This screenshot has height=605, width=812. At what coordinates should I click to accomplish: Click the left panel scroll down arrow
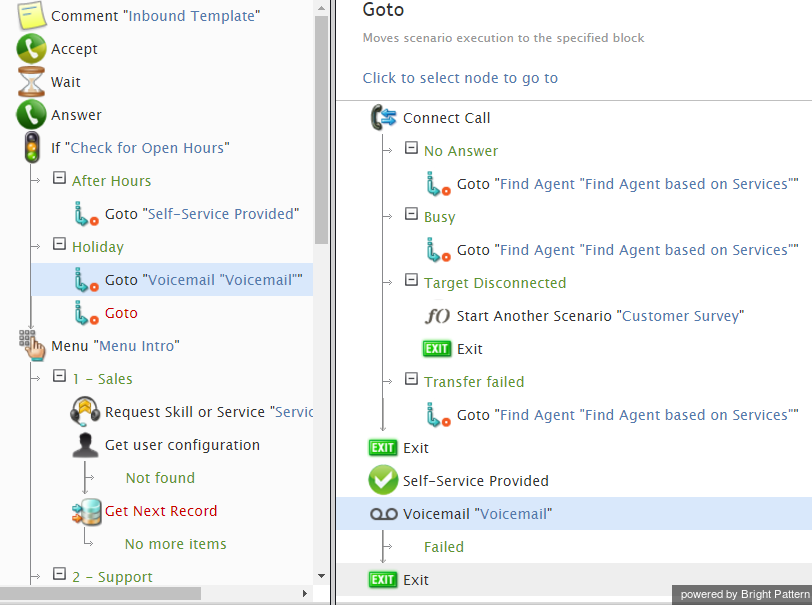321,576
